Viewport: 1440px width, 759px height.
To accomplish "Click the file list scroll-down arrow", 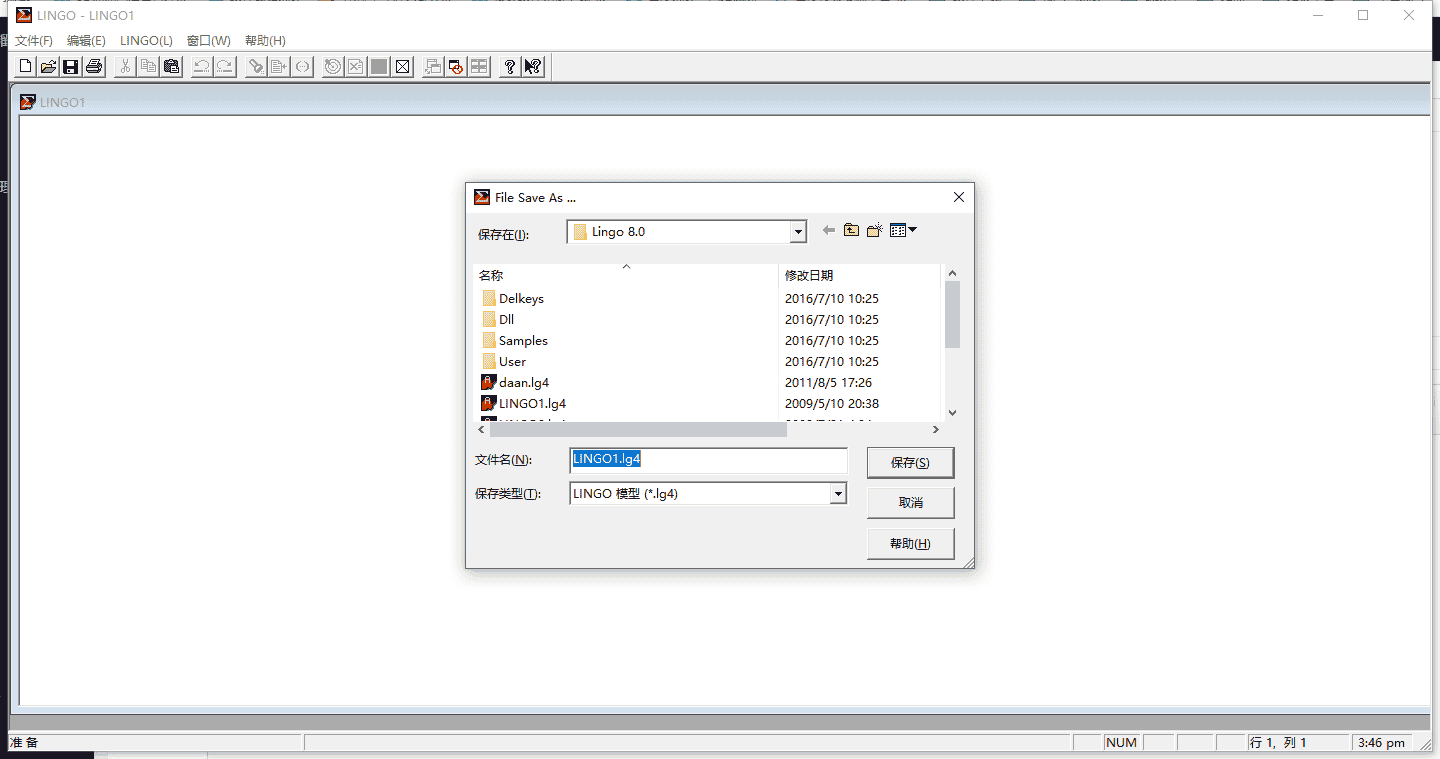I will coord(952,412).
